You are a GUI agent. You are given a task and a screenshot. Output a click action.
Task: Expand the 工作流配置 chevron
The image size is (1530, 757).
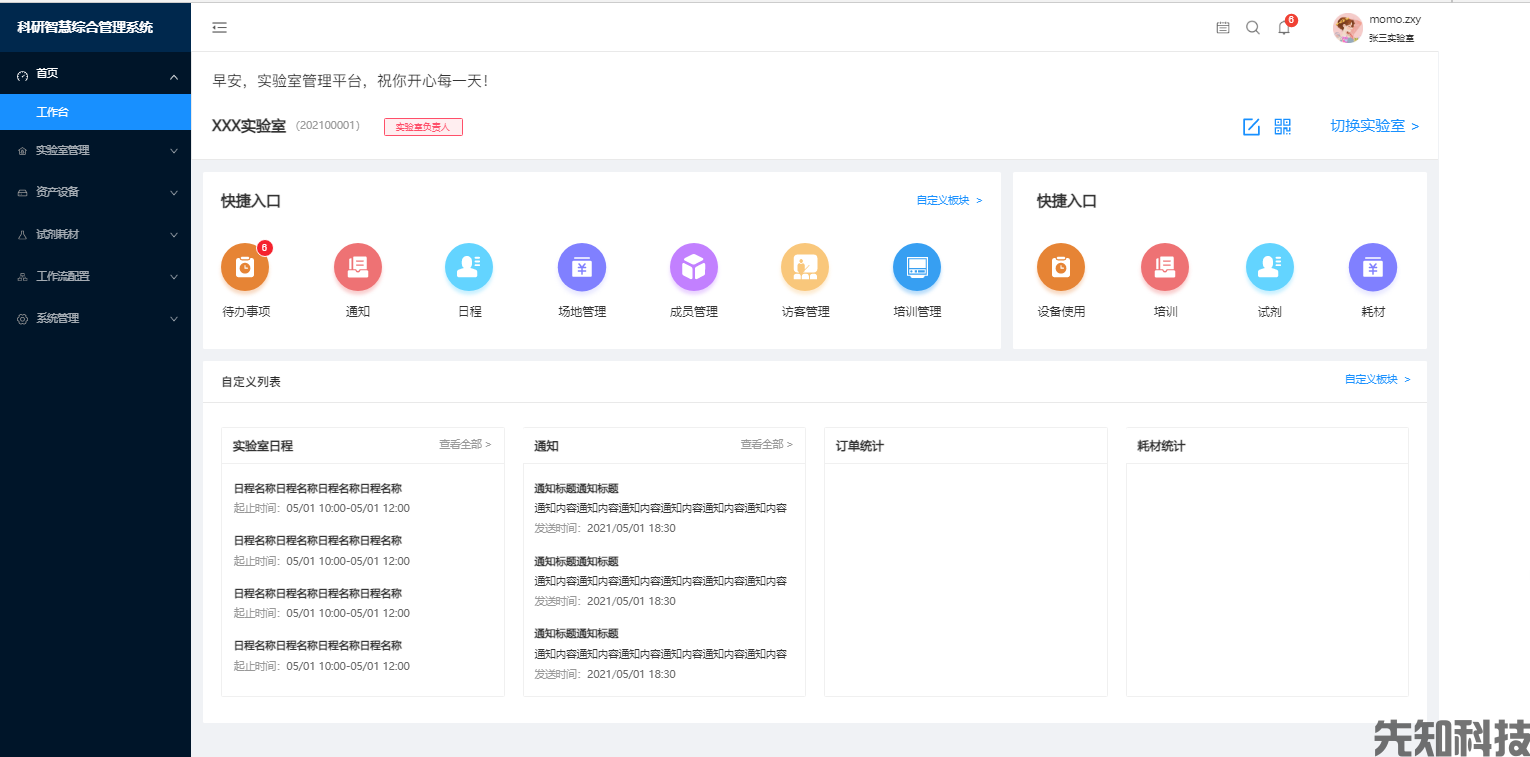[x=174, y=277]
